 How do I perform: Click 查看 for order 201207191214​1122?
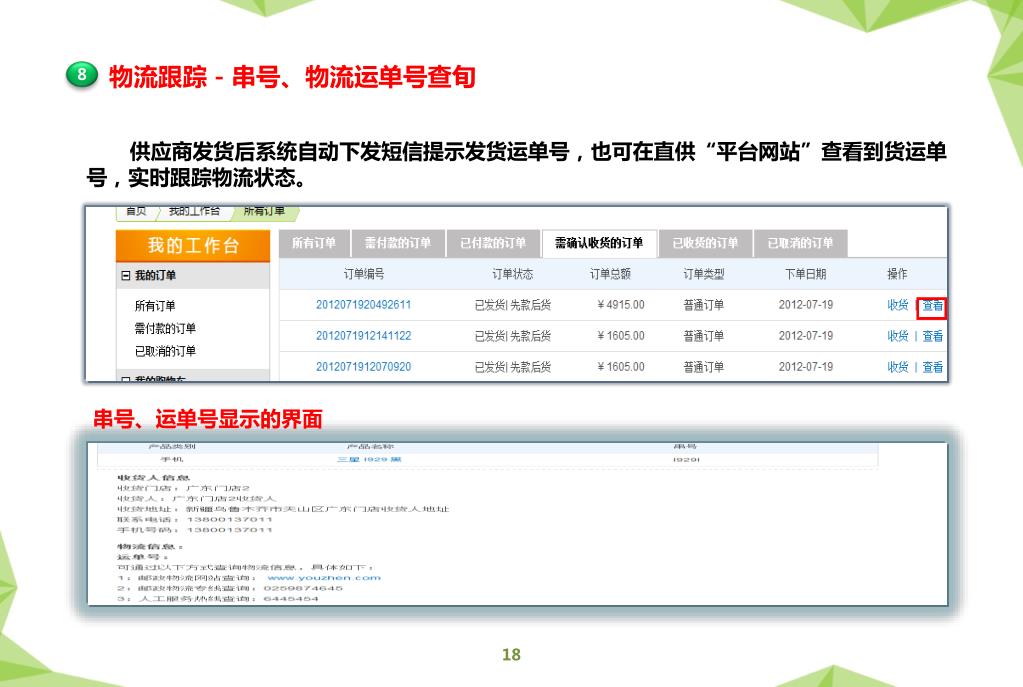932,336
